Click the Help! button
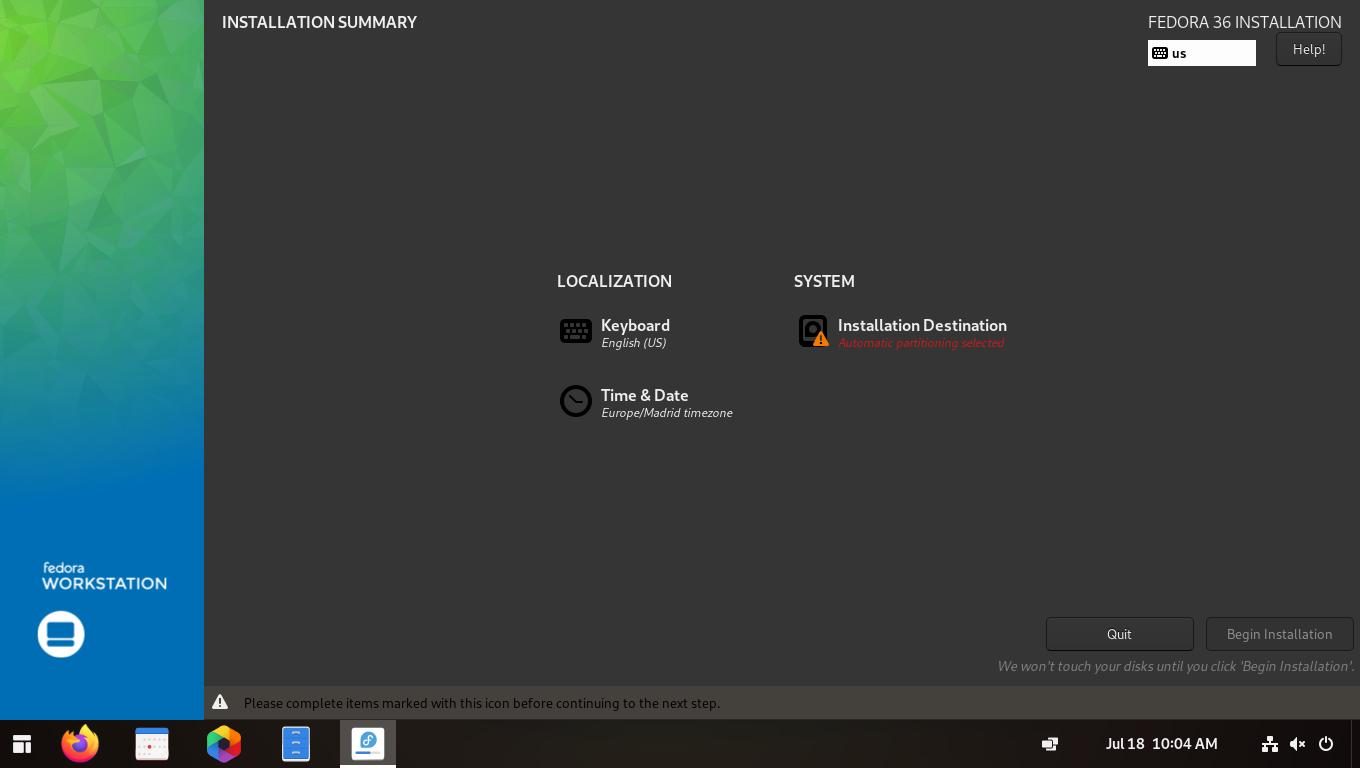The image size is (1360, 768). pos(1309,49)
